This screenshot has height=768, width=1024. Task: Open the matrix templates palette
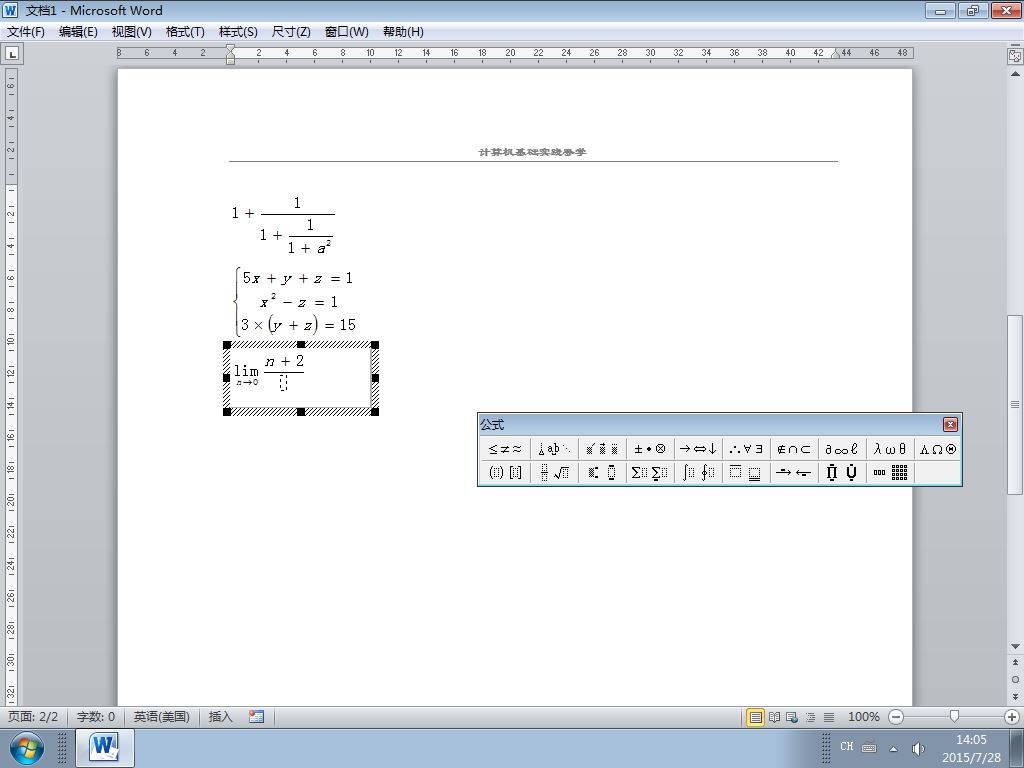click(890, 472)
